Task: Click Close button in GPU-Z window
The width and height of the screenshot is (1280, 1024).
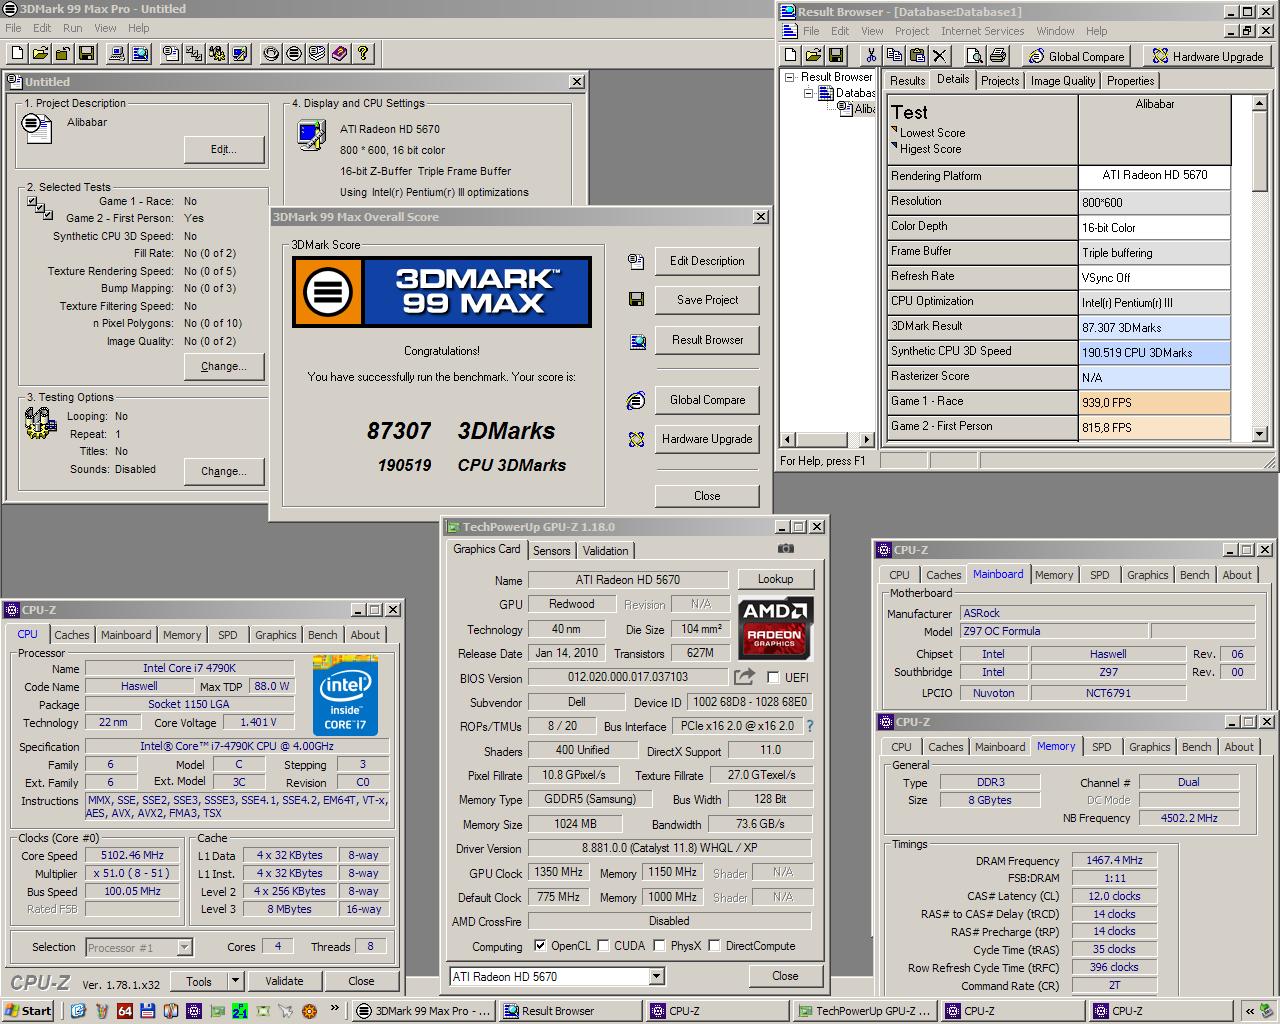Action: tap(785, 976)
